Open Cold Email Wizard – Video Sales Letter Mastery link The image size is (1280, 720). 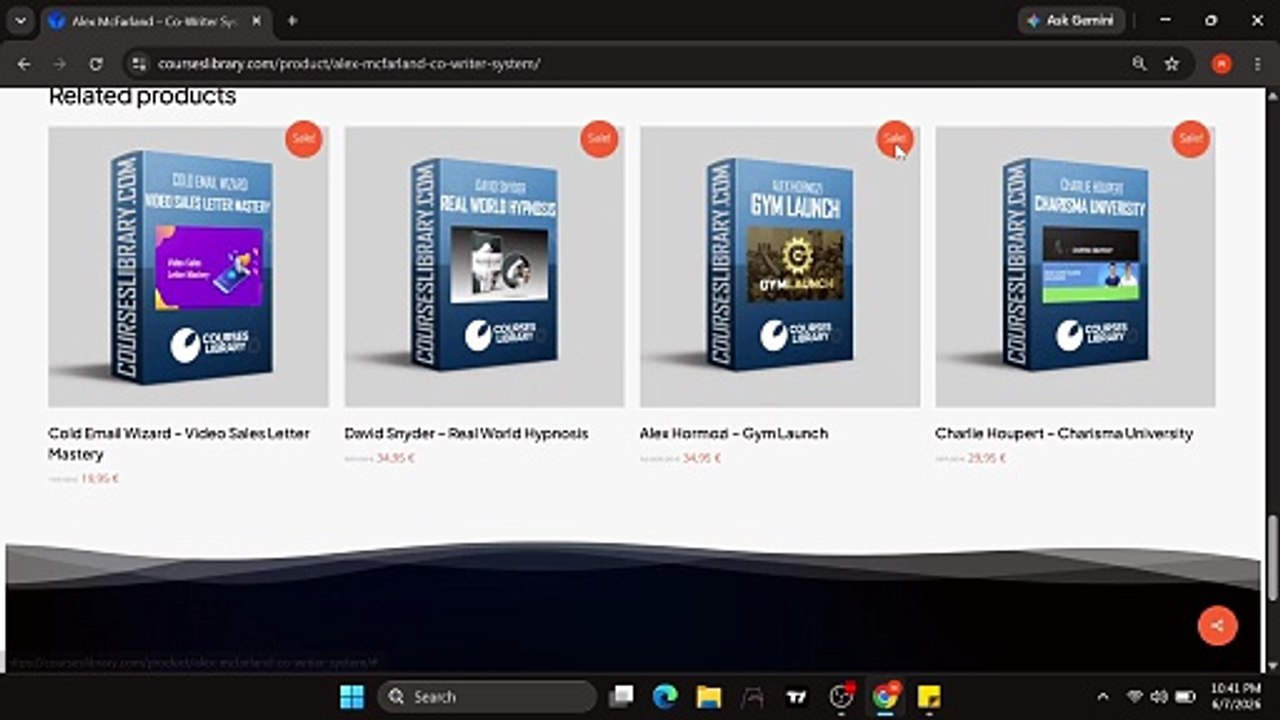tap(179, 444)
